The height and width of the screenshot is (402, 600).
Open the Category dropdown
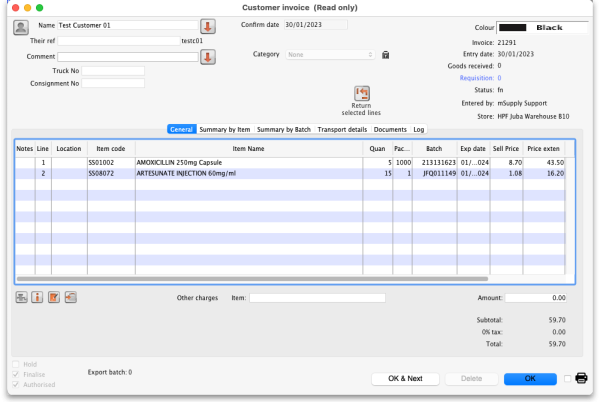331,55
